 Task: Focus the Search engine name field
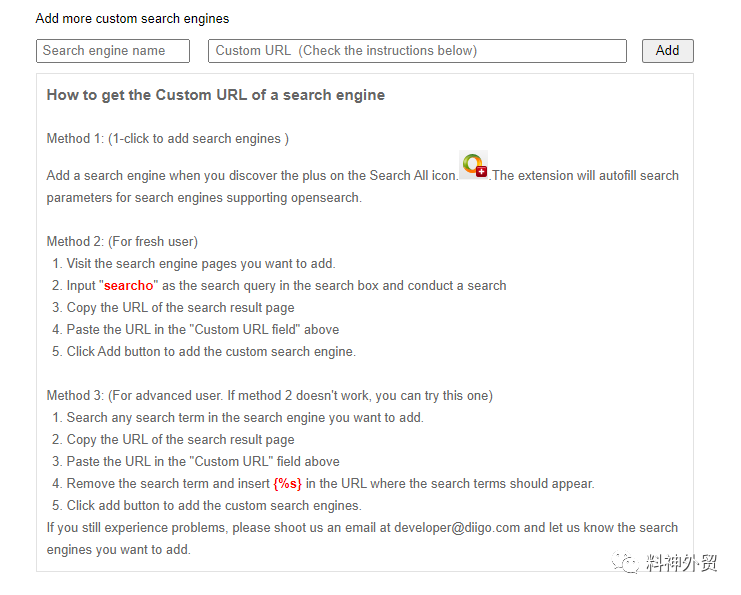113,51
